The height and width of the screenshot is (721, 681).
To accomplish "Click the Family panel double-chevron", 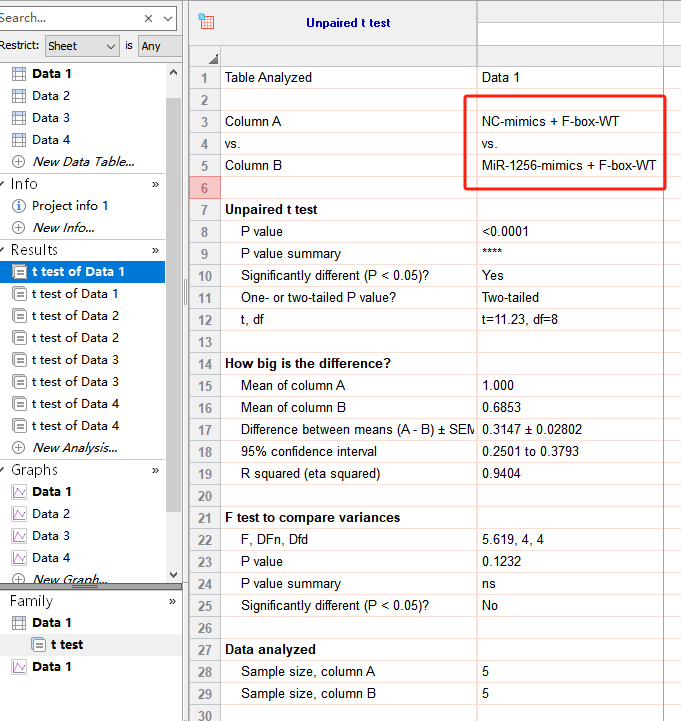I will point(172,602).
